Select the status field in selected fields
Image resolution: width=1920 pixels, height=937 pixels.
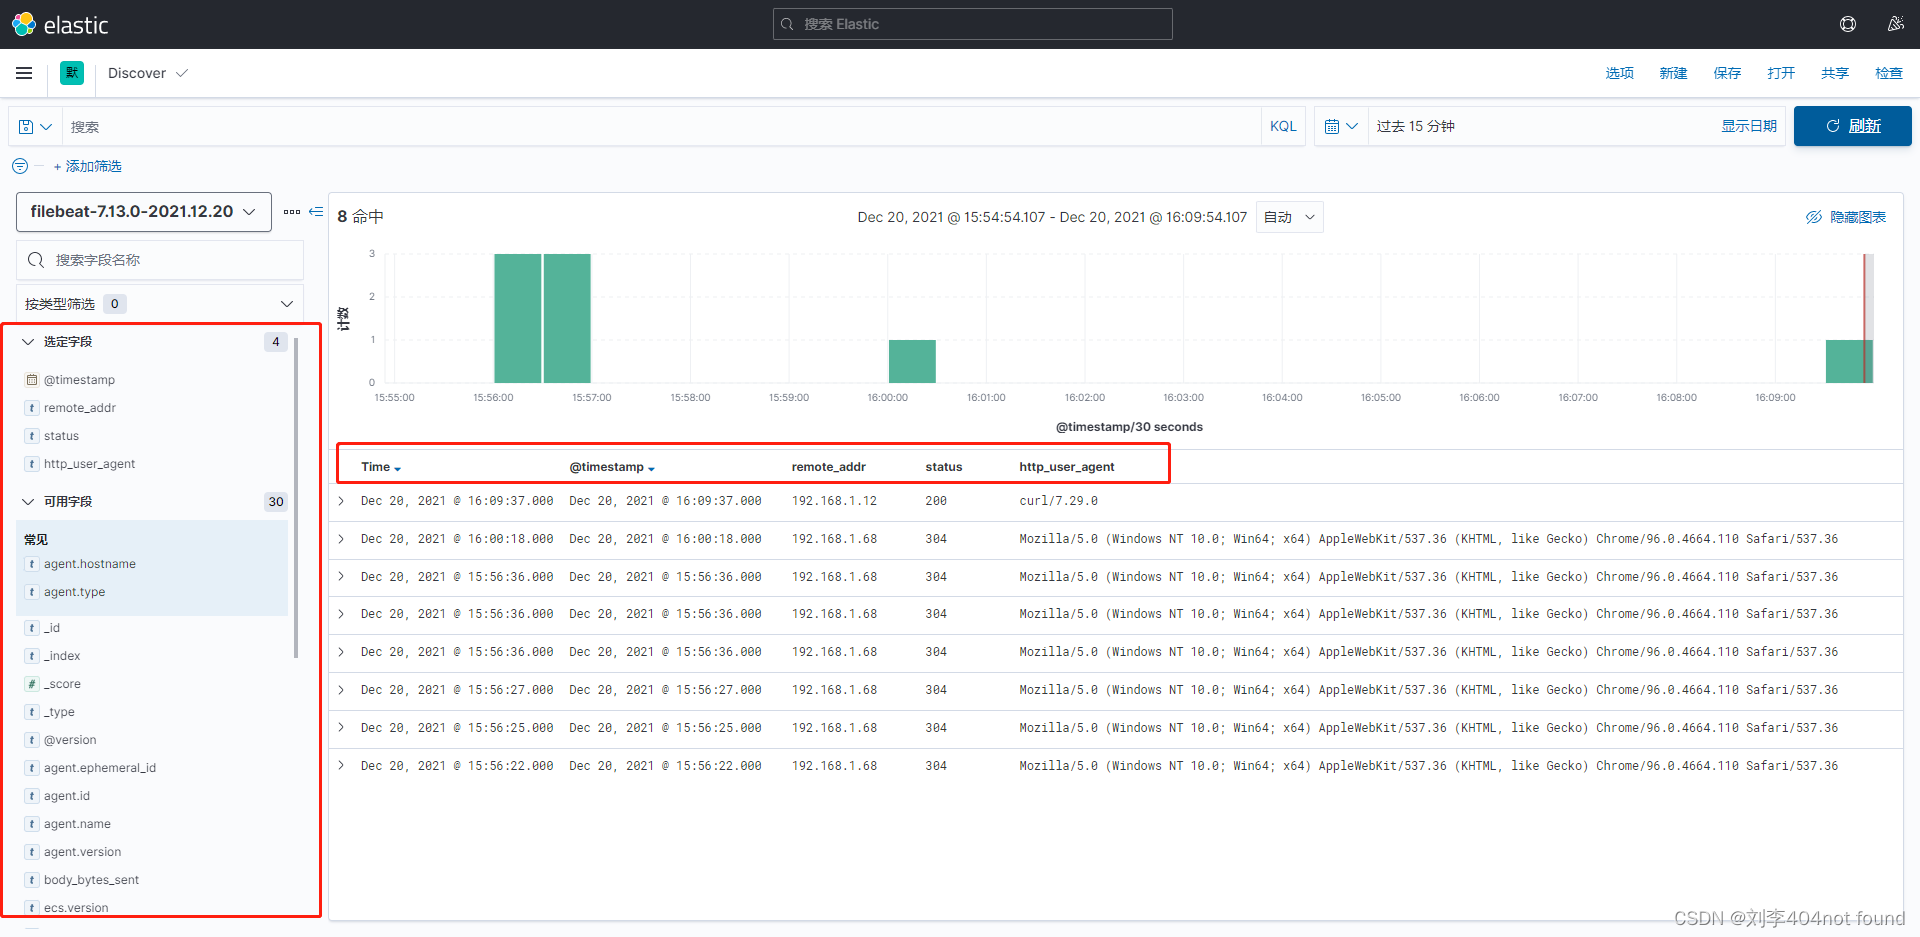61,436
